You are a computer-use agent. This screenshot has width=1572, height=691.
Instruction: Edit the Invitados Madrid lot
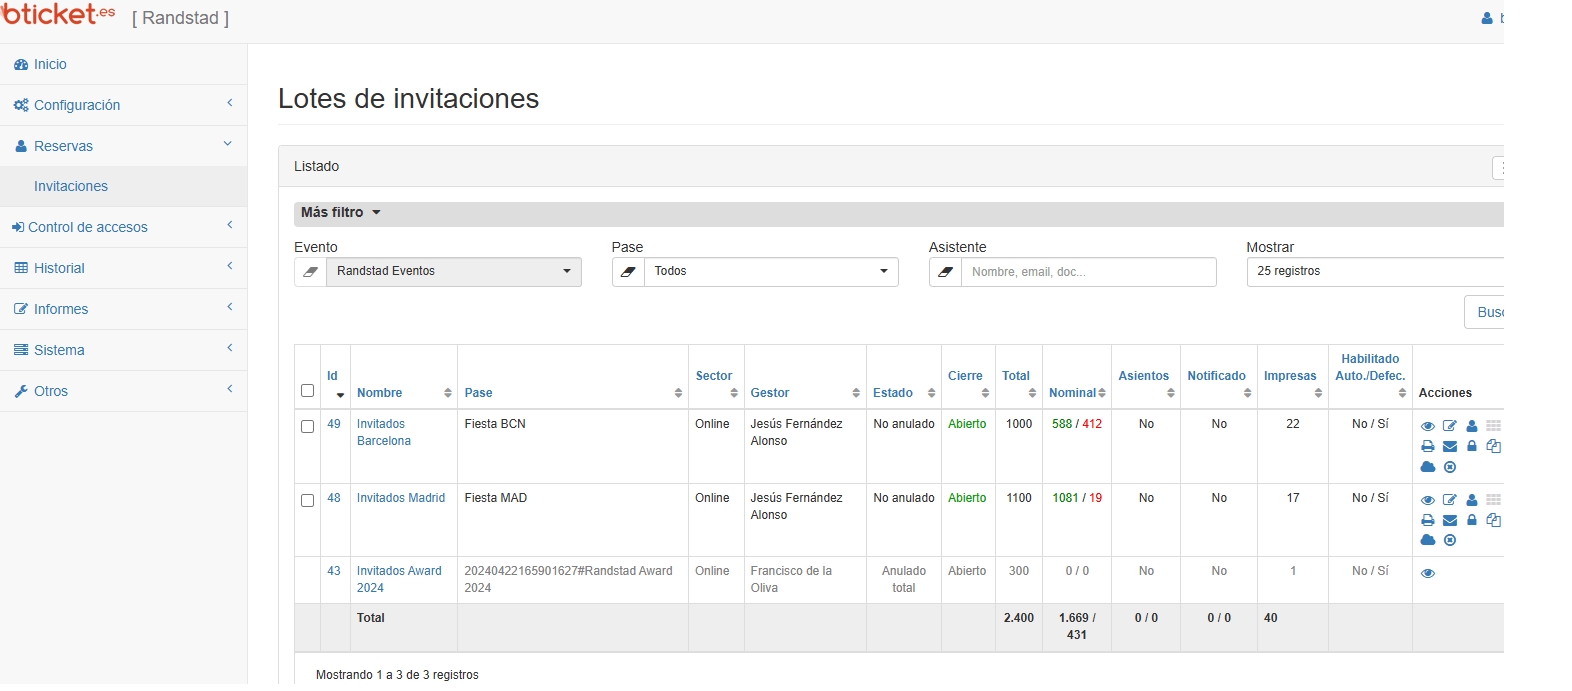tap(1450, 500)
